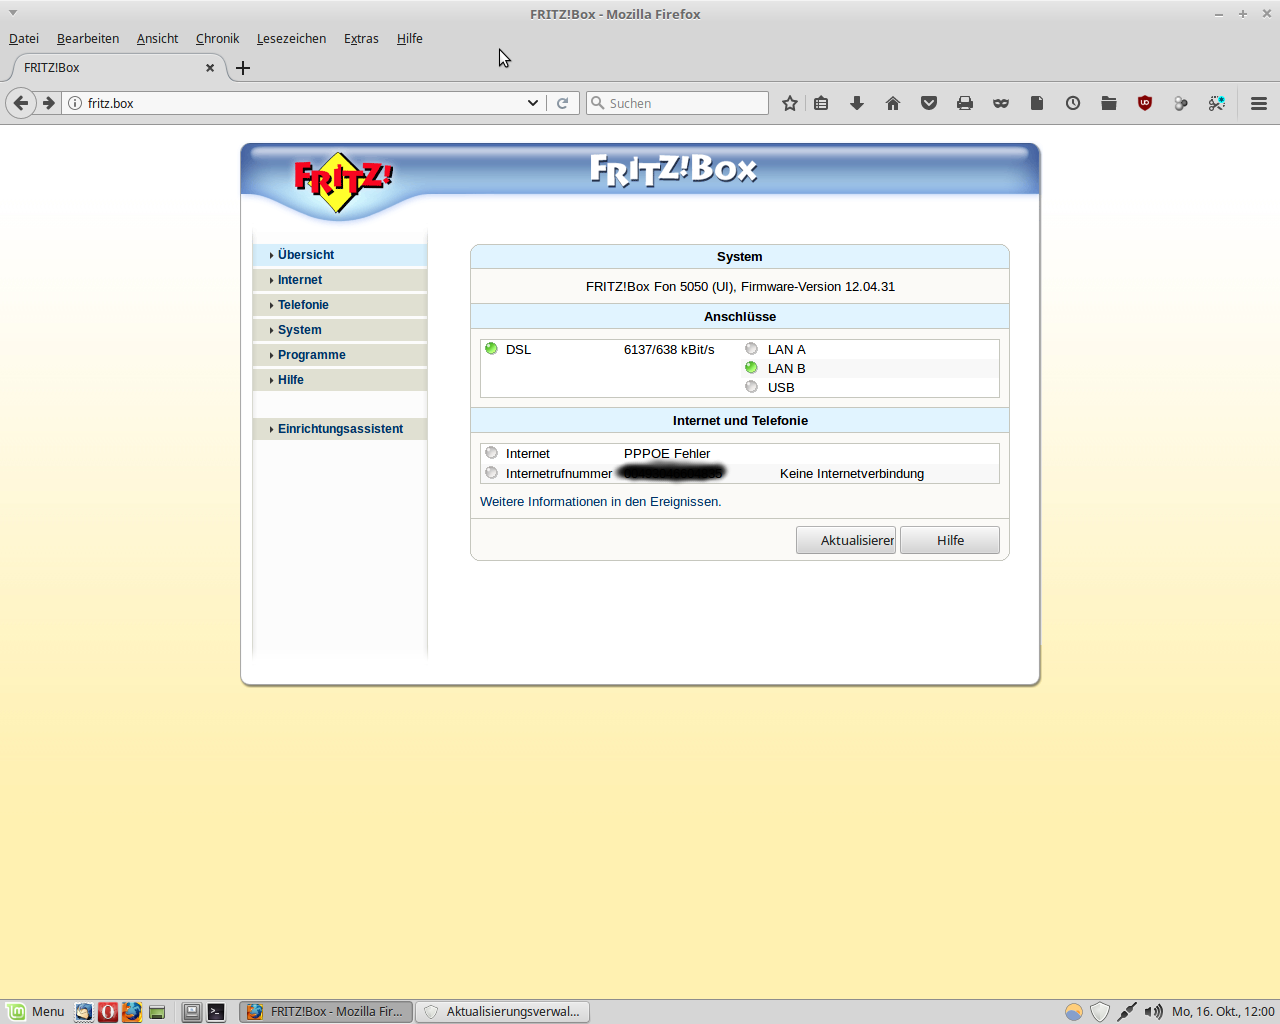This screenshot has width=1280, height=1024.
Task: Click the 6137/638 kBit/s DSL speed
Action: 669,350
